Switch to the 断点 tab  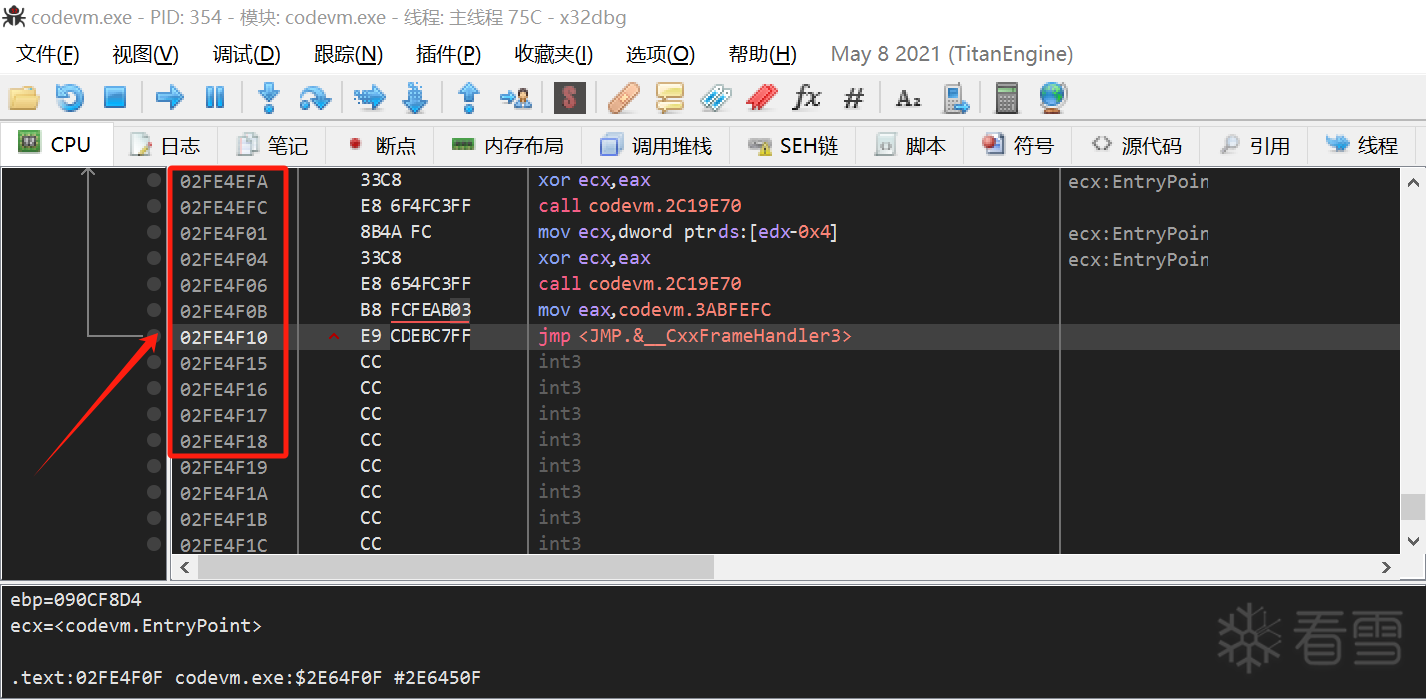click(381, 146)
